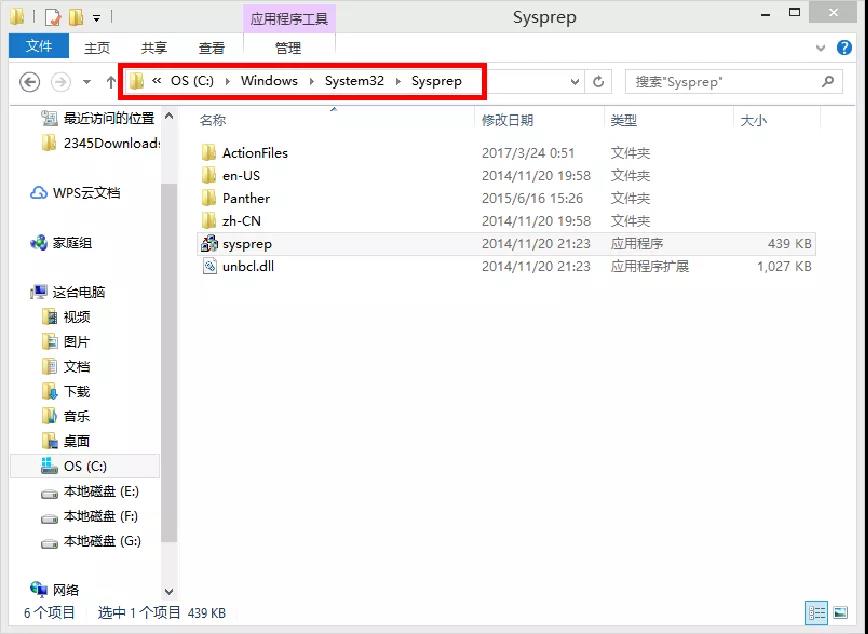Refresh the Sysprep folder view
Image resolution: width=868 pixels, height=634 pixels.
[599, 82]
